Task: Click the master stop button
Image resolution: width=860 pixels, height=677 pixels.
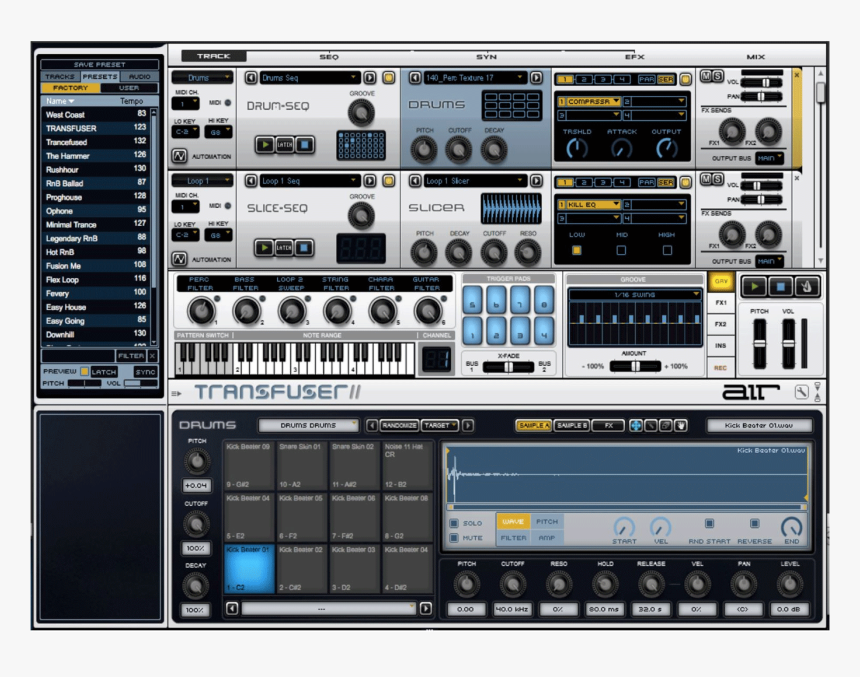Action: (x=780, y=286)
